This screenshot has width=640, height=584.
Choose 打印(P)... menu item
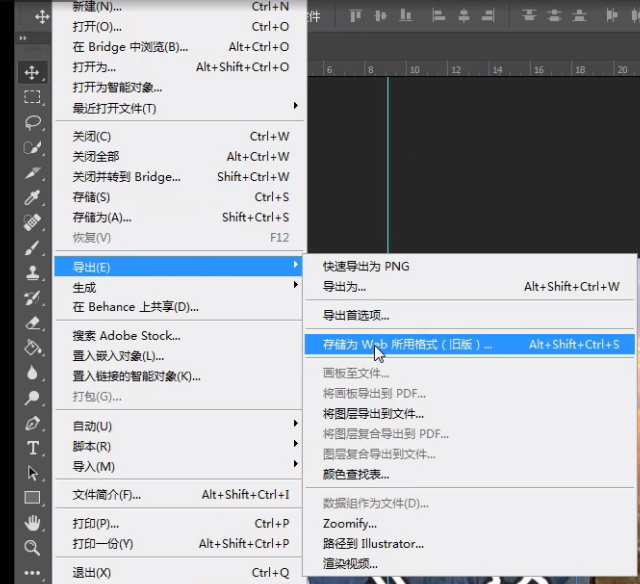(178, 523)
